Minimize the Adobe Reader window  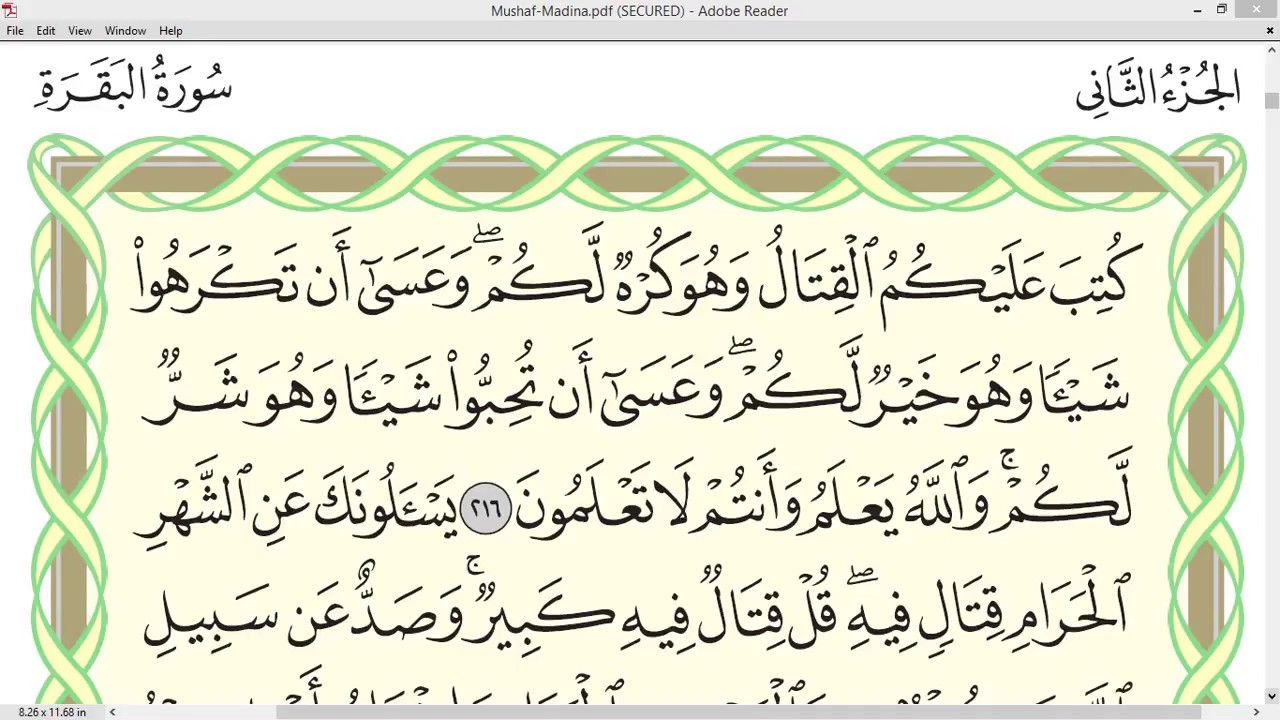click(x=1197, y=10)
